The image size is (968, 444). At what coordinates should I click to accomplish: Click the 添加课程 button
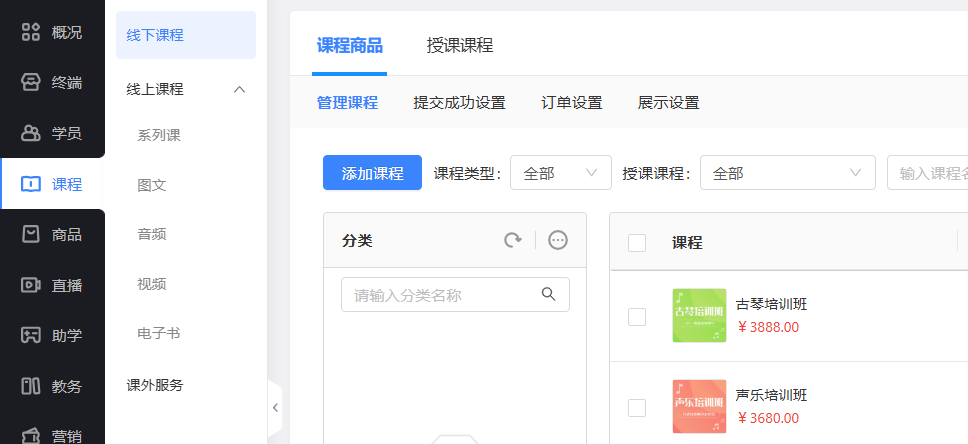pyautogui.click(x=372, y=173)
